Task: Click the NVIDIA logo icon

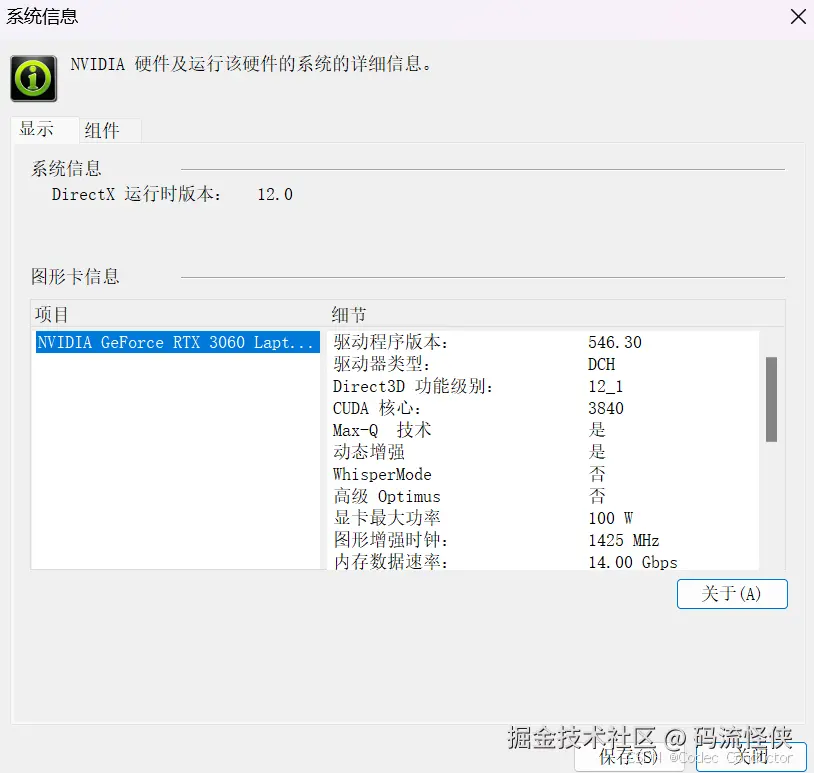Action: [33, 77]
